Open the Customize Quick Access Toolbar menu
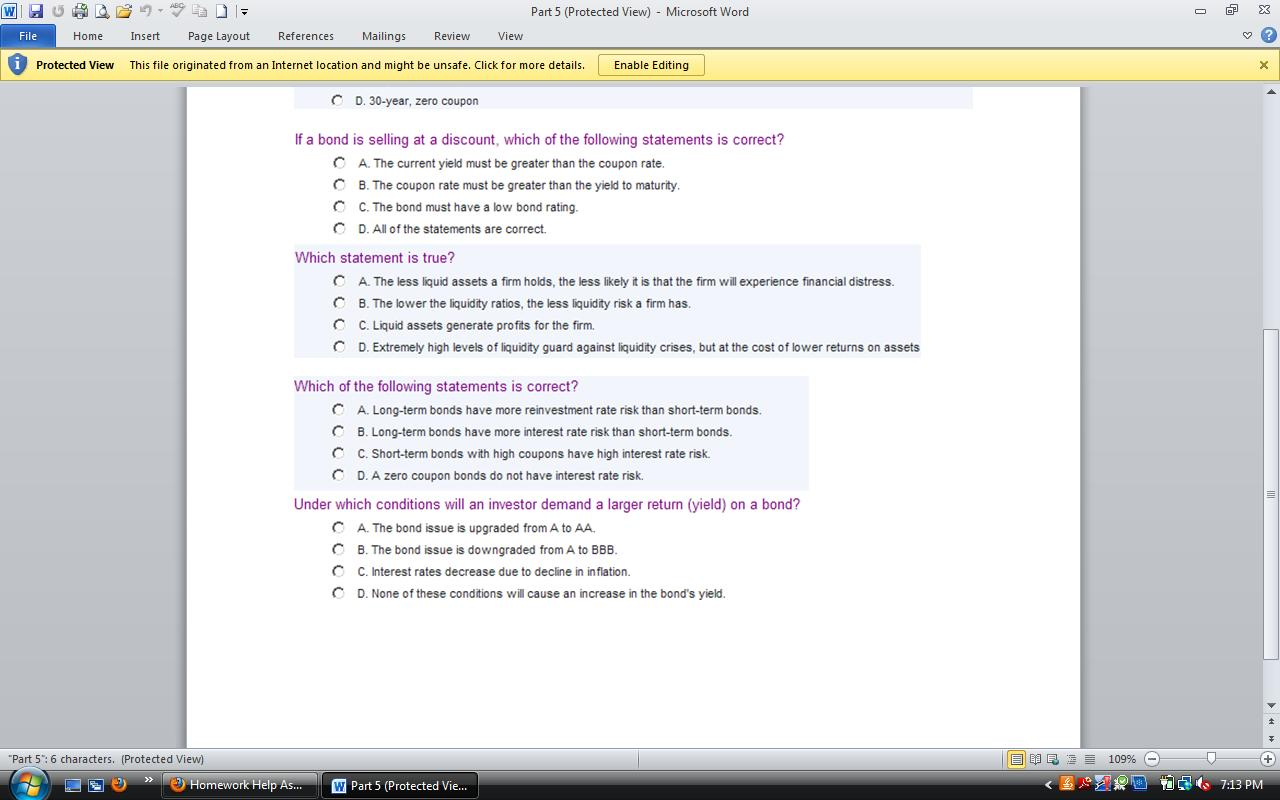 point(244,12)
